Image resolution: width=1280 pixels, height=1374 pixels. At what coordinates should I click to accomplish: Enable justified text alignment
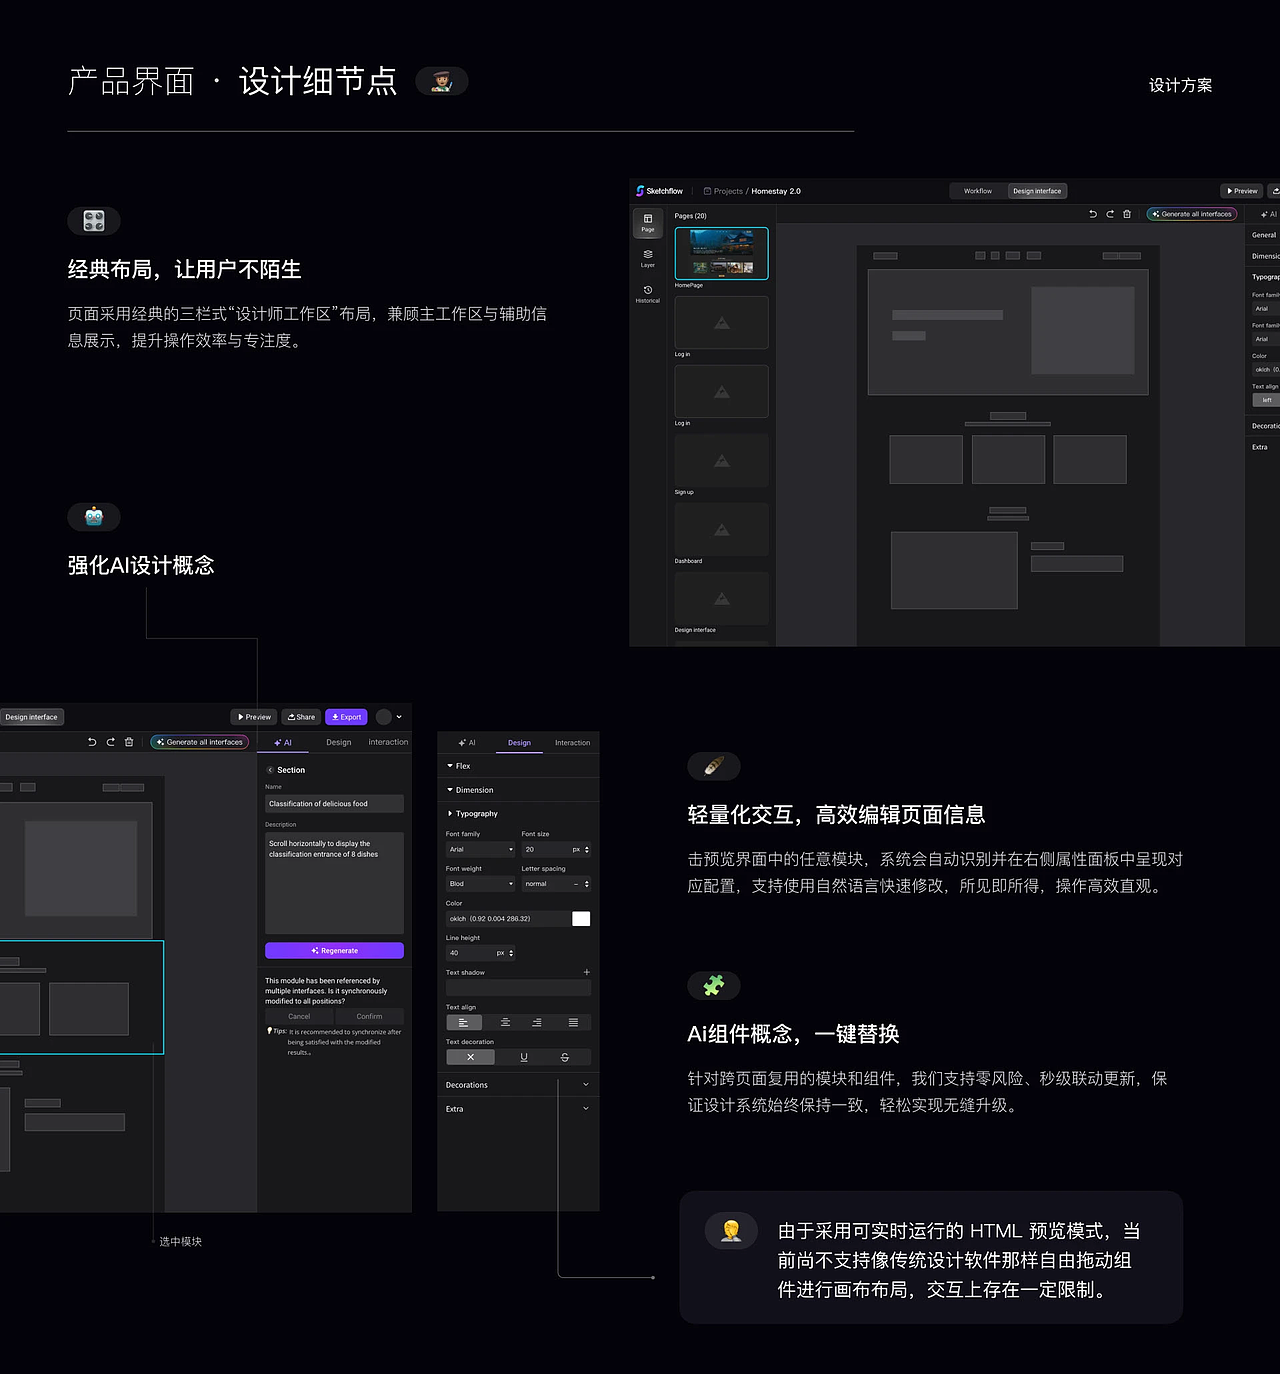[574, 1022]
